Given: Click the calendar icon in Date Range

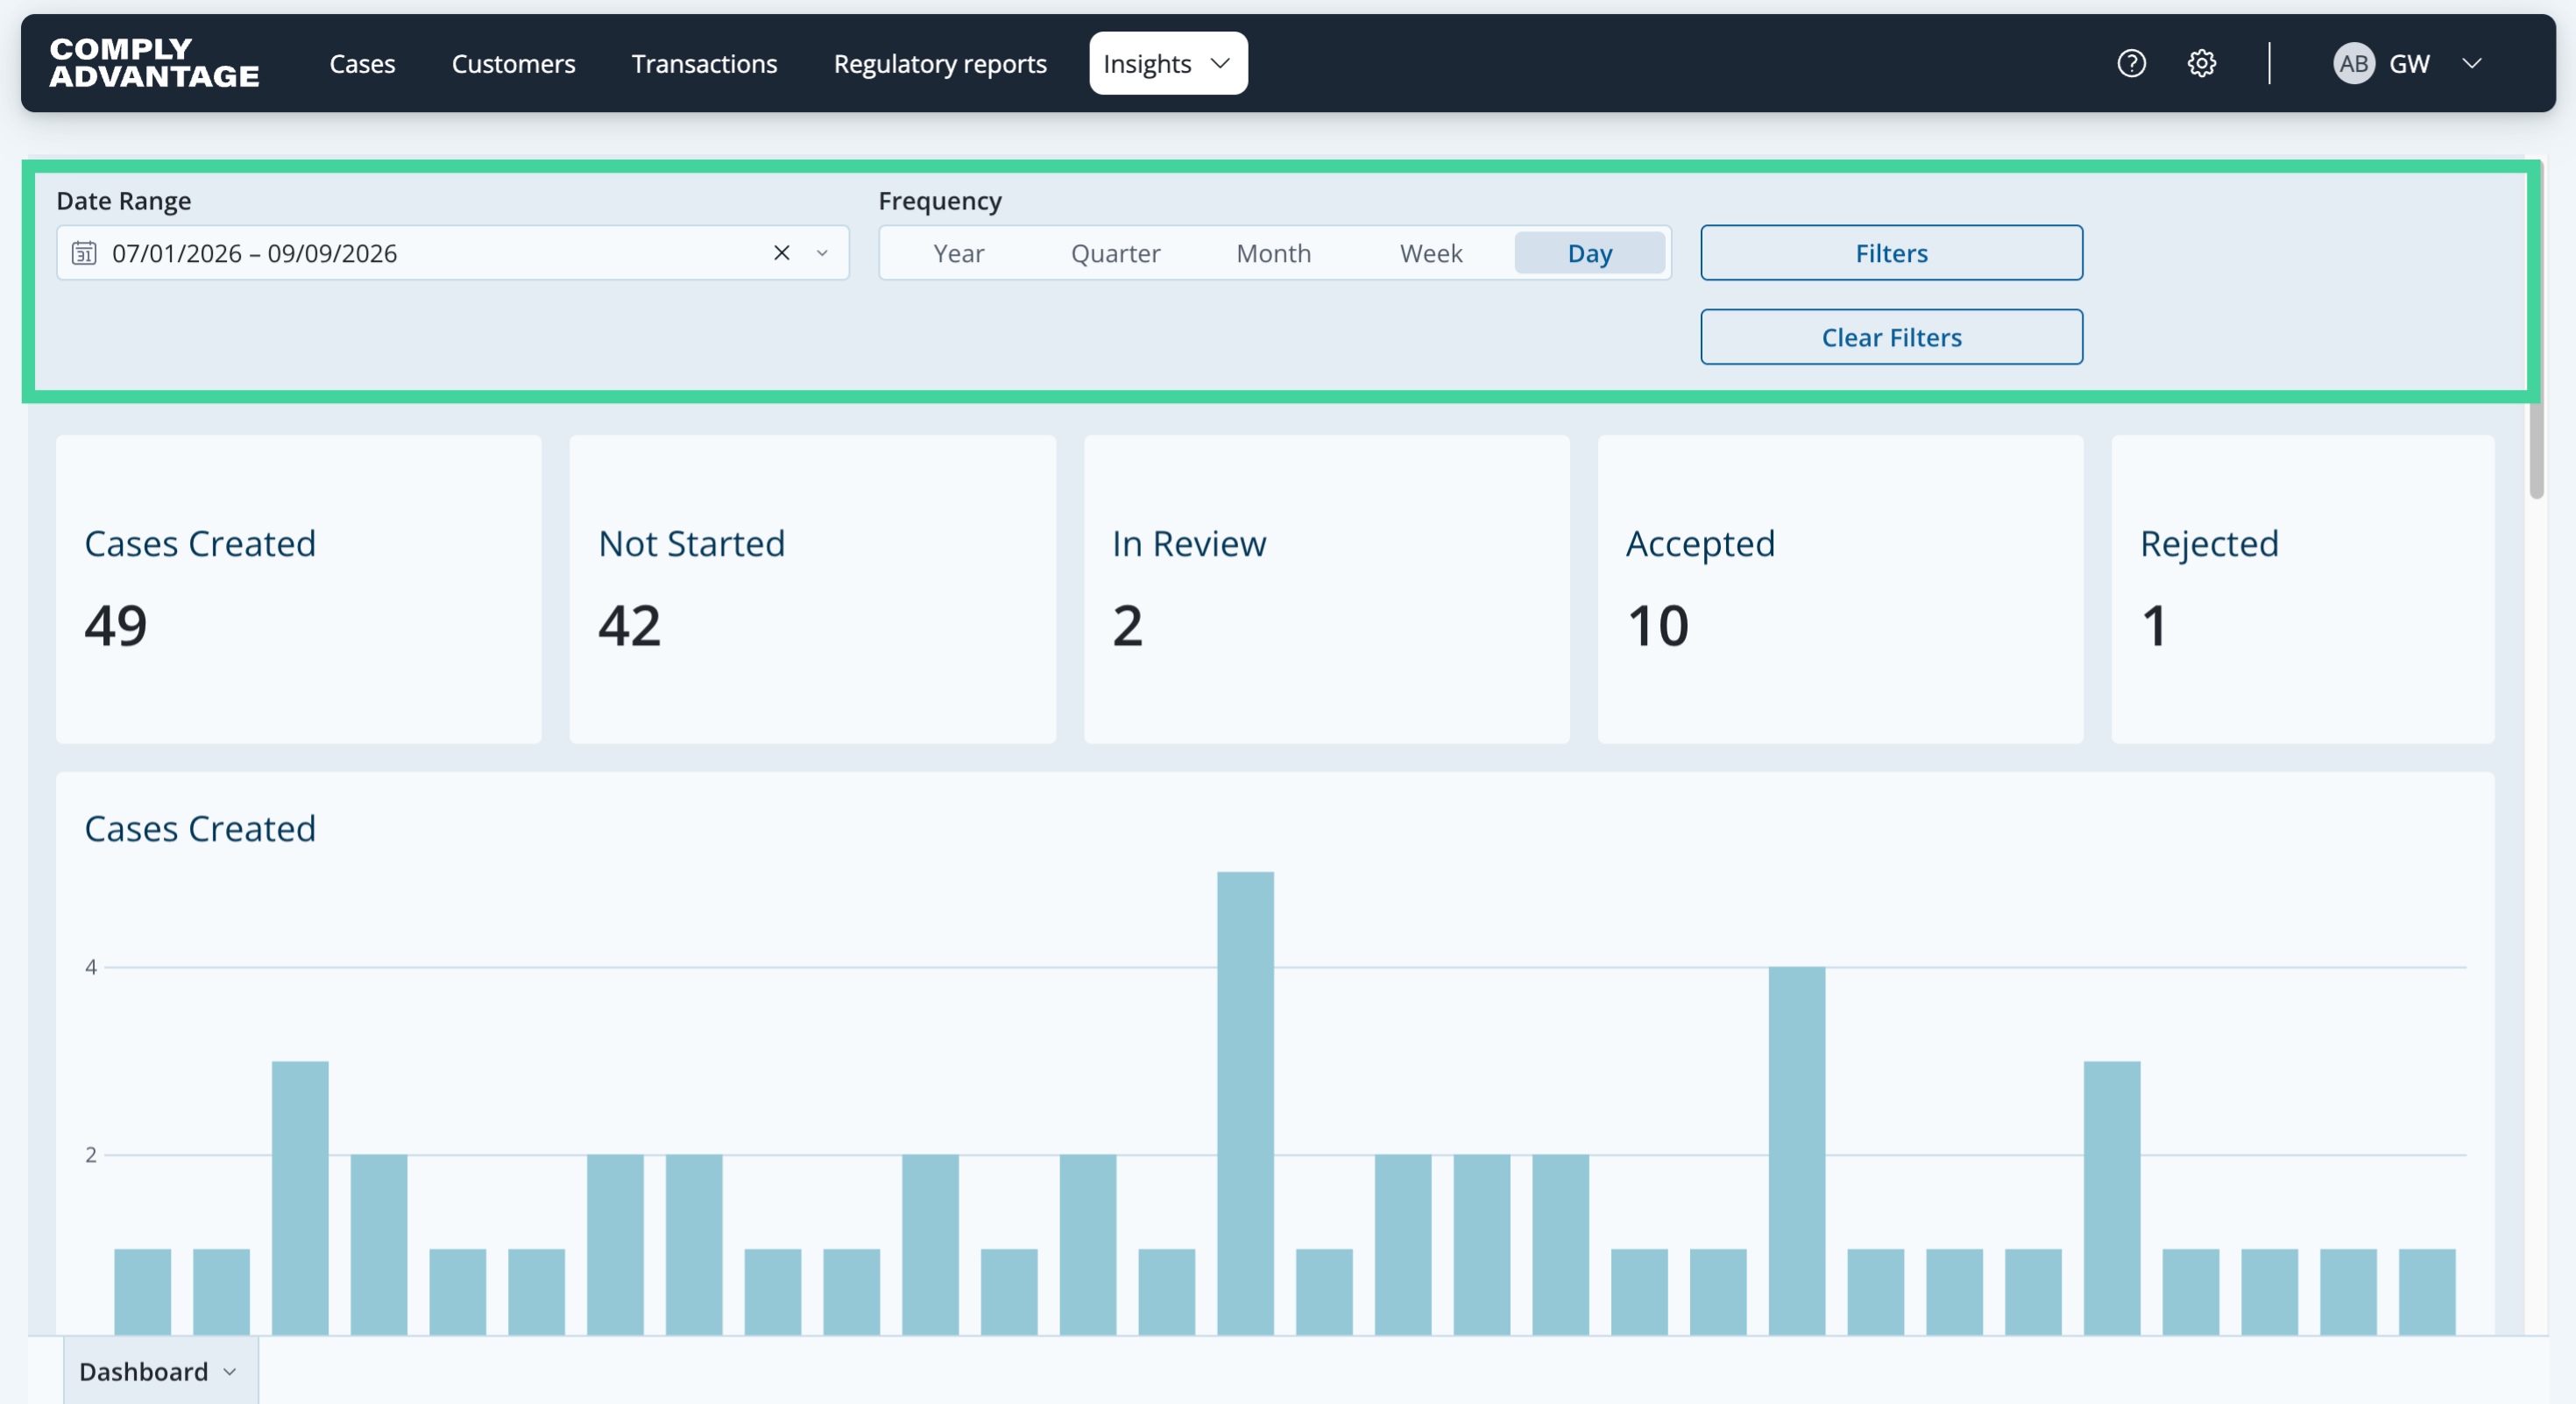Looking at the screenshot, I should pyautogui.click(x=84, y=253).
